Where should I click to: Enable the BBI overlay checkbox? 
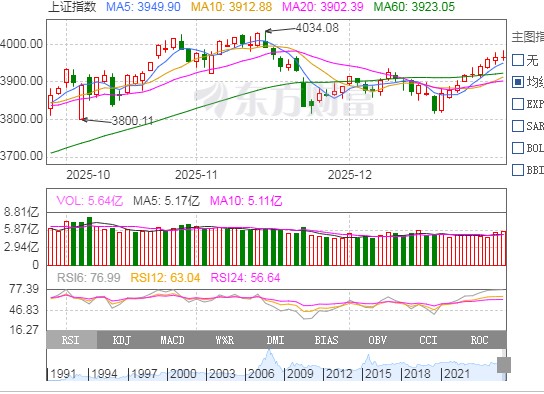pyautogui.click(x=518, y=170)
